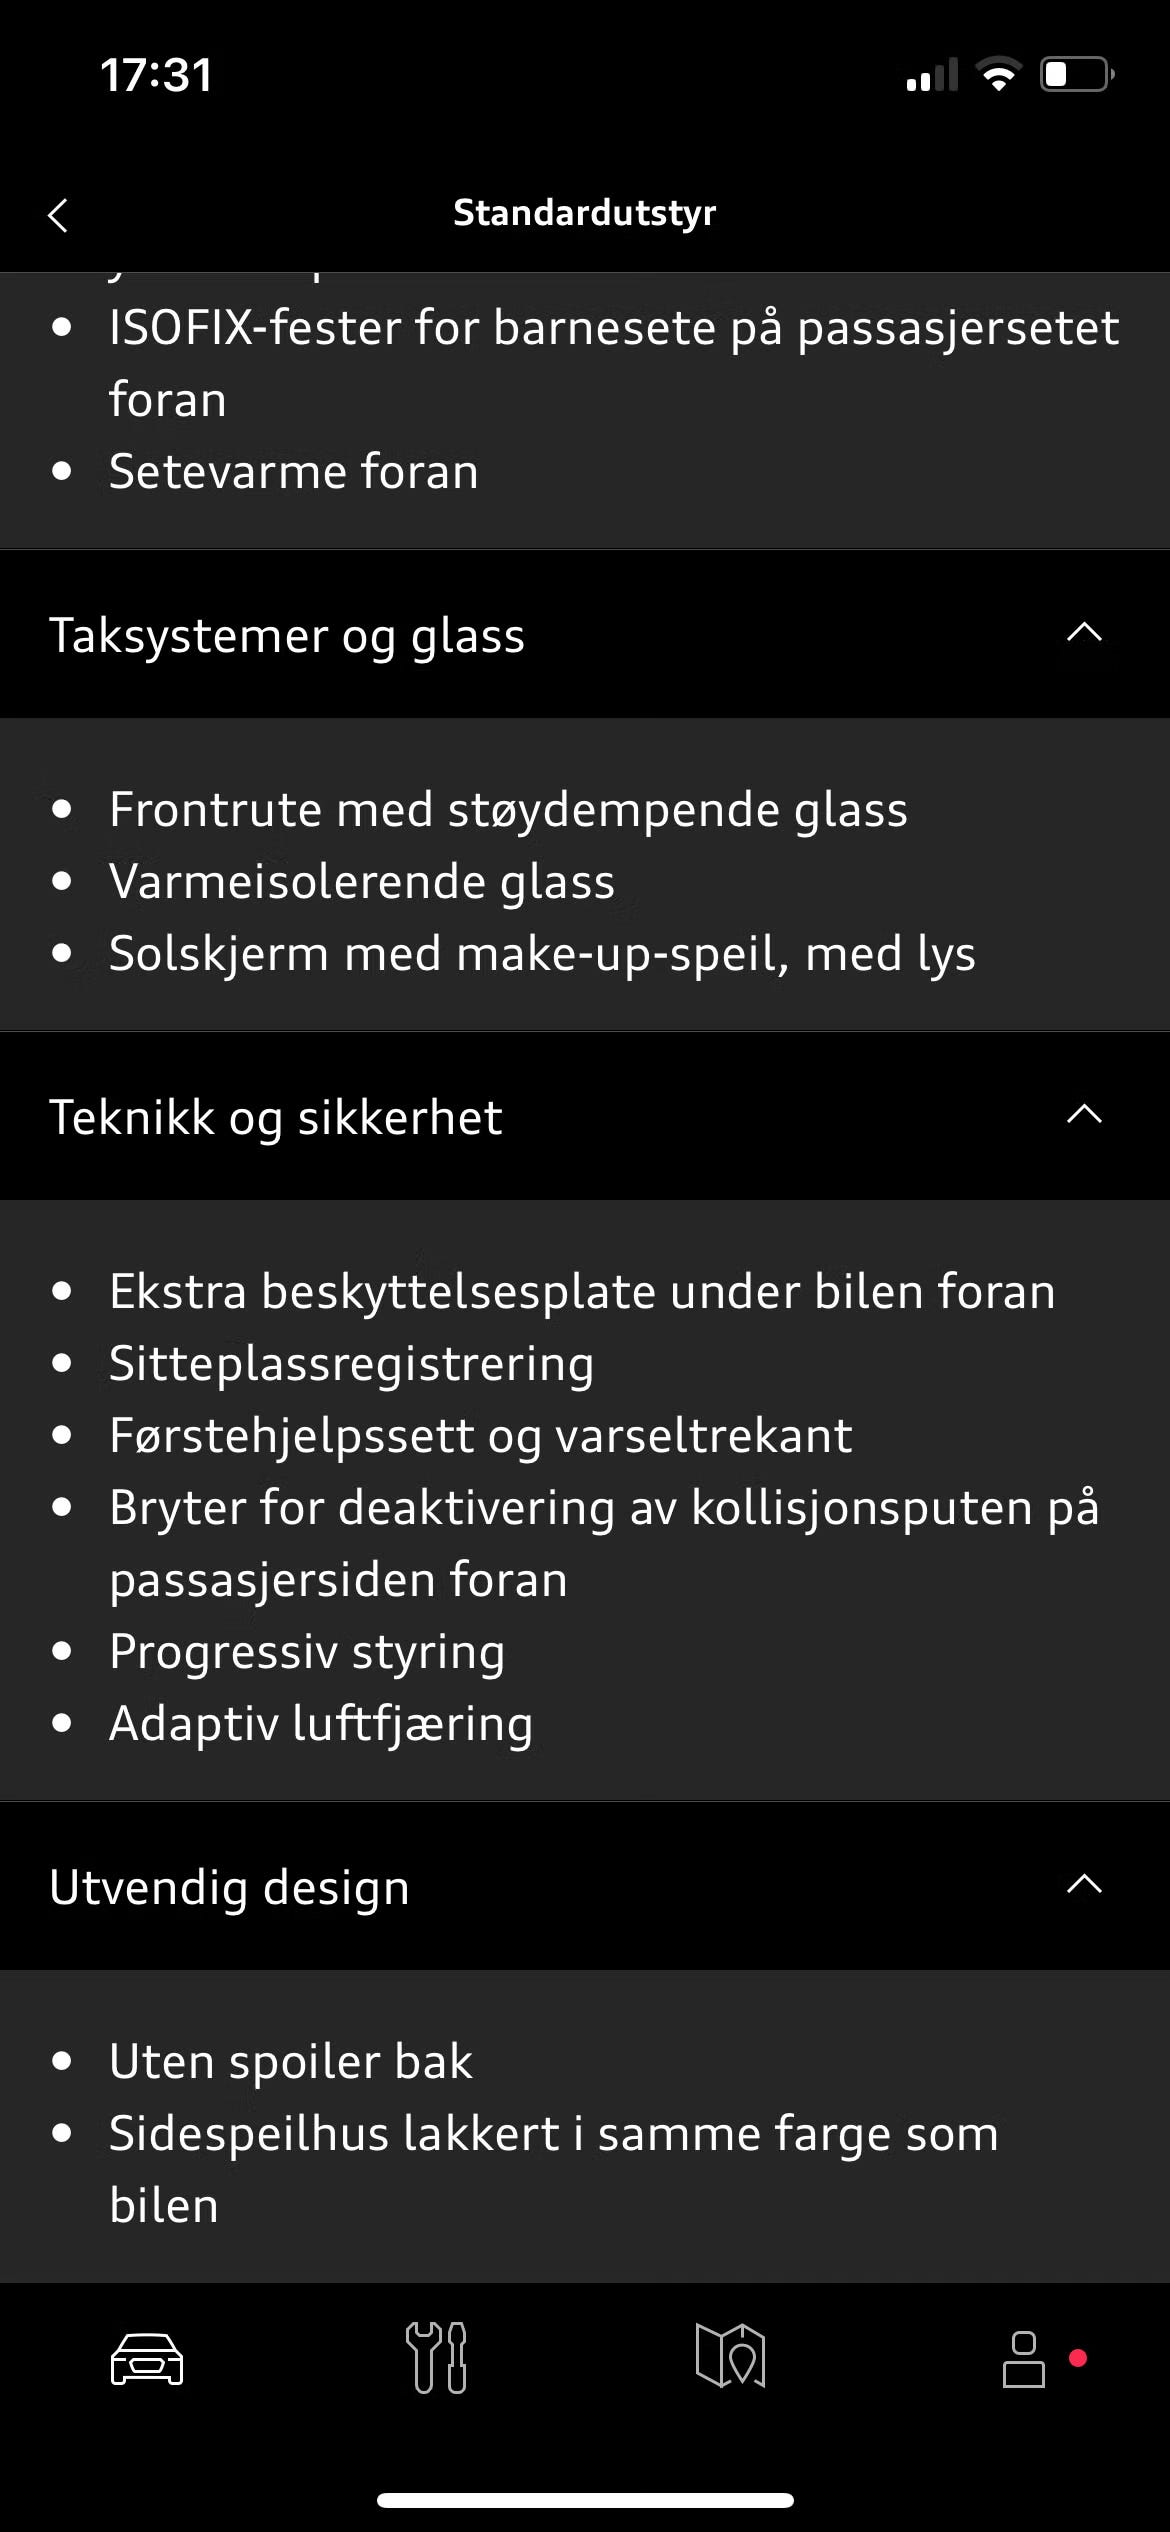Tap the Teknikk og sikkerhet header
This screenshot has width=1170, height=2532.
tap(585, 1116)
